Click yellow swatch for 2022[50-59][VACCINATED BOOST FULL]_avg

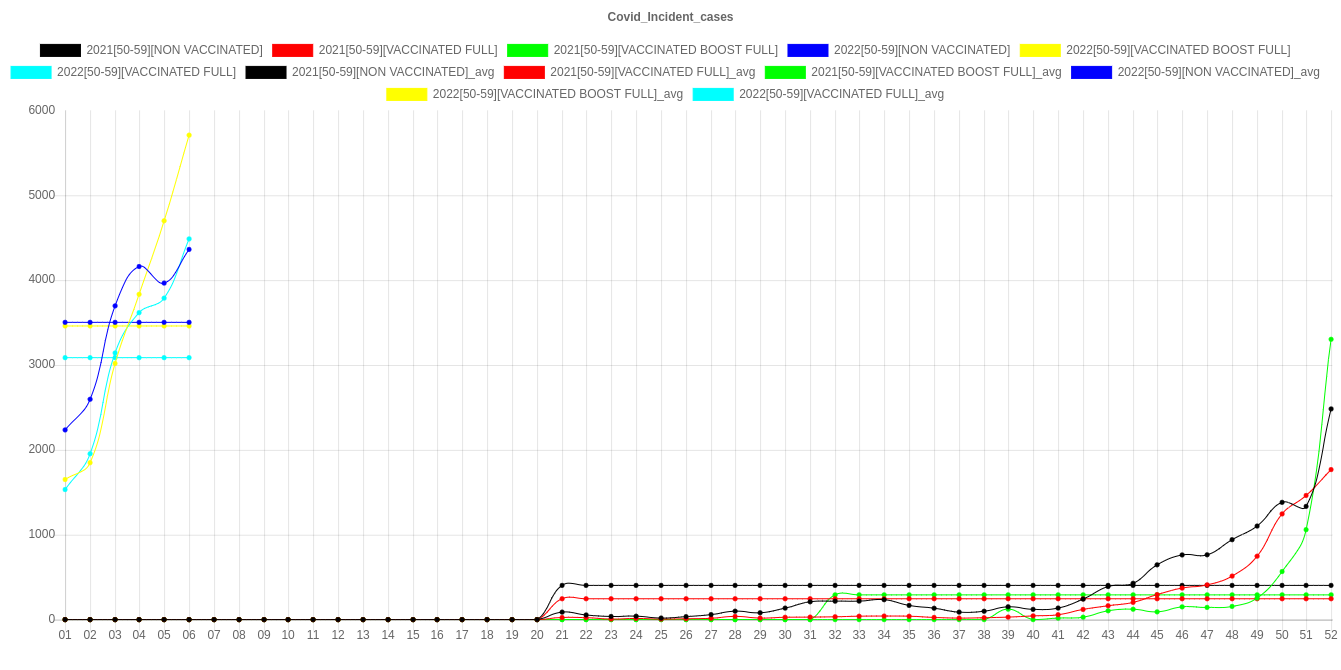(406, 94)
